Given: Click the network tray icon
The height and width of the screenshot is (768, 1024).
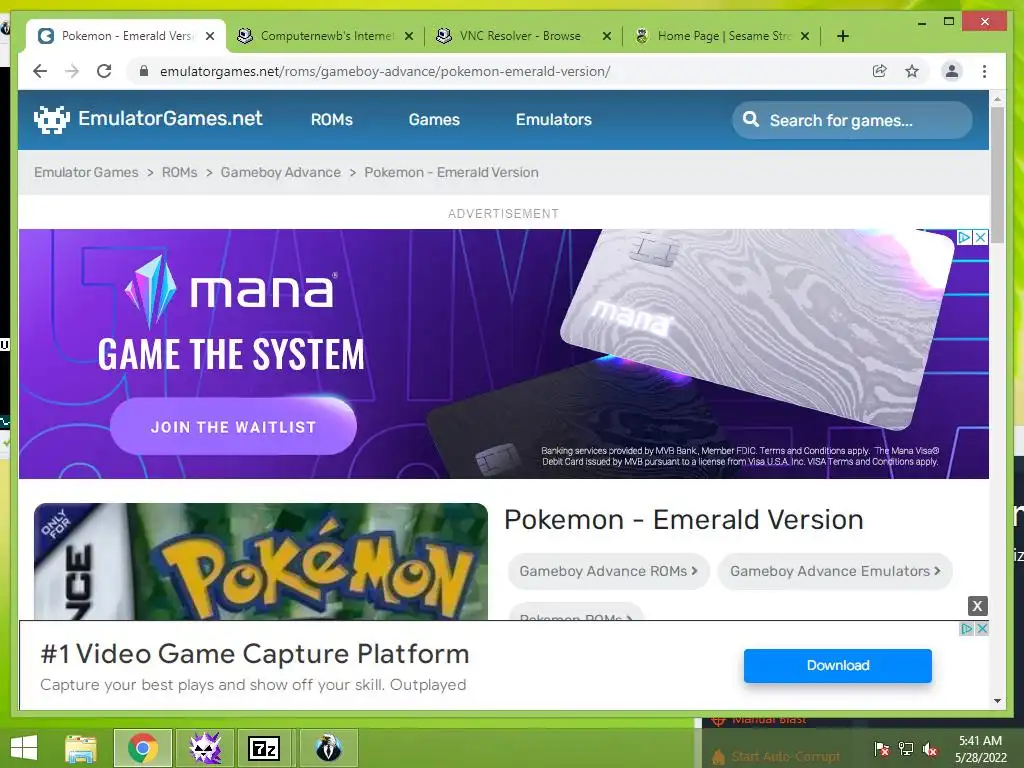Looking at the screenshot, I should (x=906, y=749).
